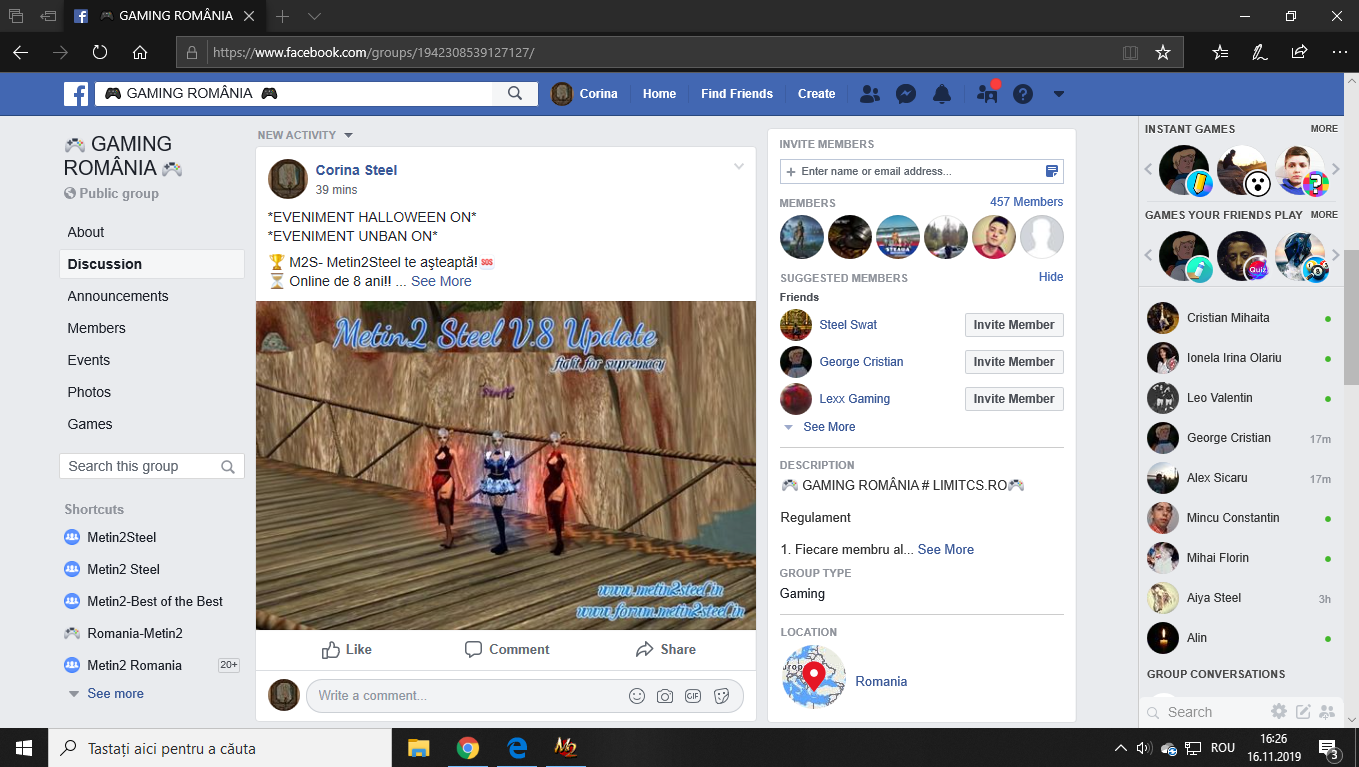
Task: Open reading view icon in address bar
Action: [x=1130, y=52]
